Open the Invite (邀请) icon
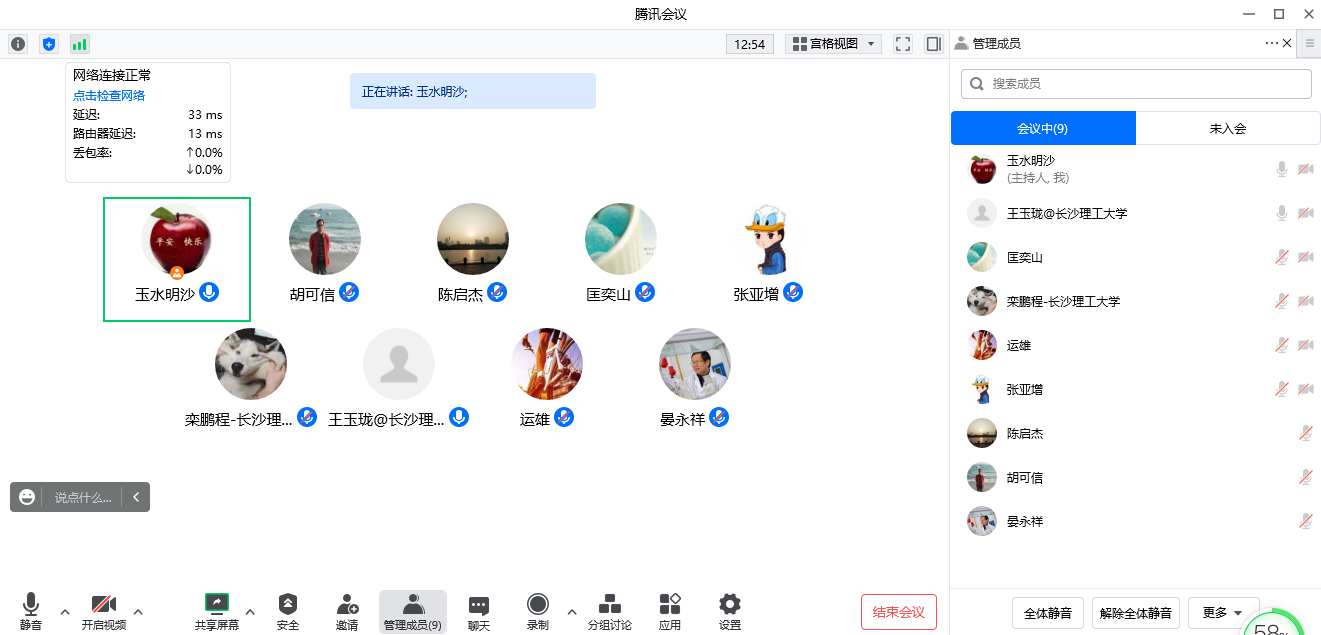 point(347,611)
